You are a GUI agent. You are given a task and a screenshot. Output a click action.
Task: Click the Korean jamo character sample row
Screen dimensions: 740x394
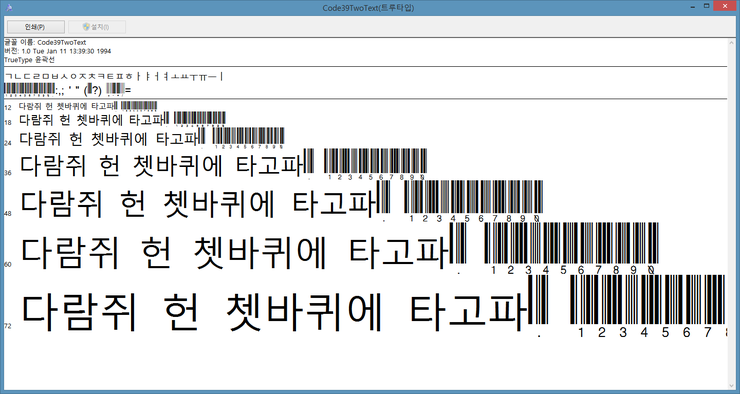point(113,76)
